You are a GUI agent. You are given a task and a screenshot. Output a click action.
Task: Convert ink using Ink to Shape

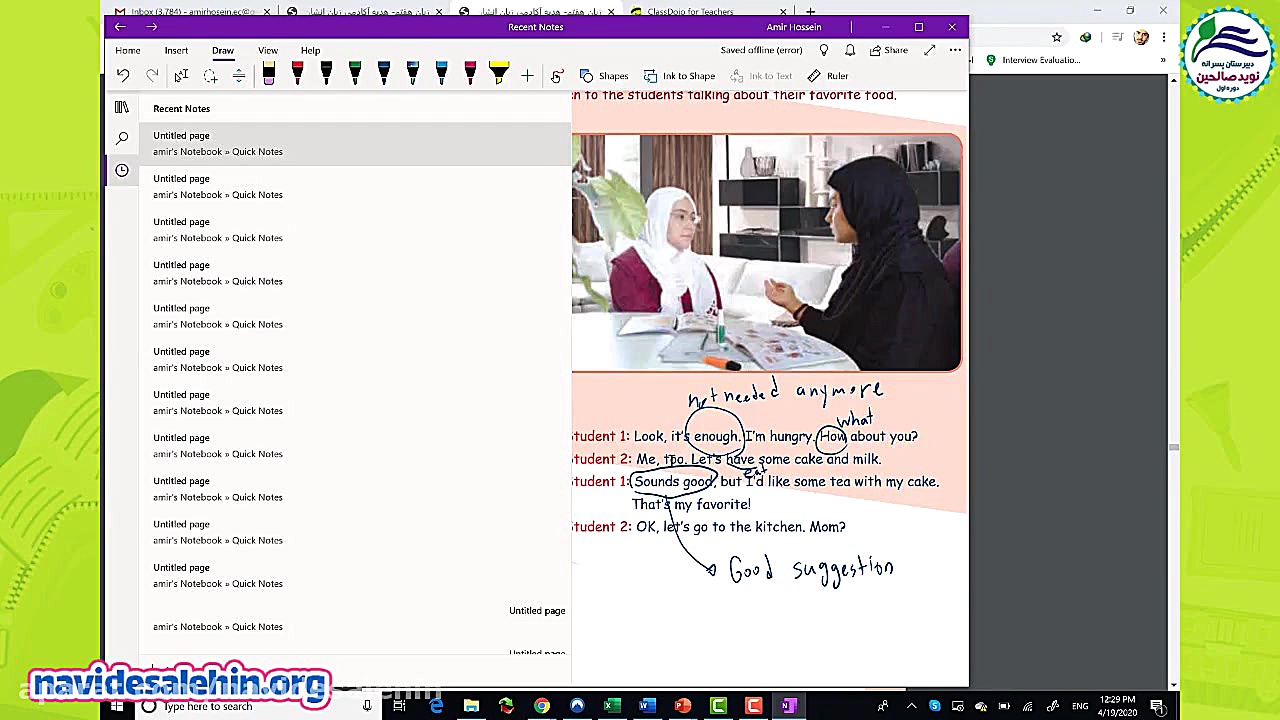pyautogui.click(x=679, y=76)
